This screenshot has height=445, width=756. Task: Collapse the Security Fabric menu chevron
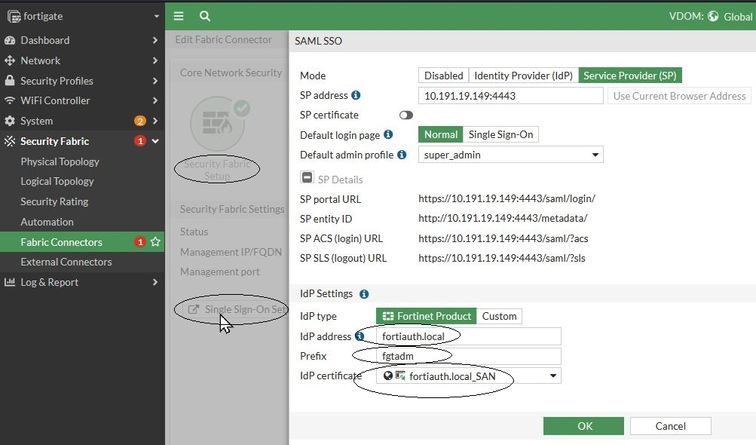(155, 141)
